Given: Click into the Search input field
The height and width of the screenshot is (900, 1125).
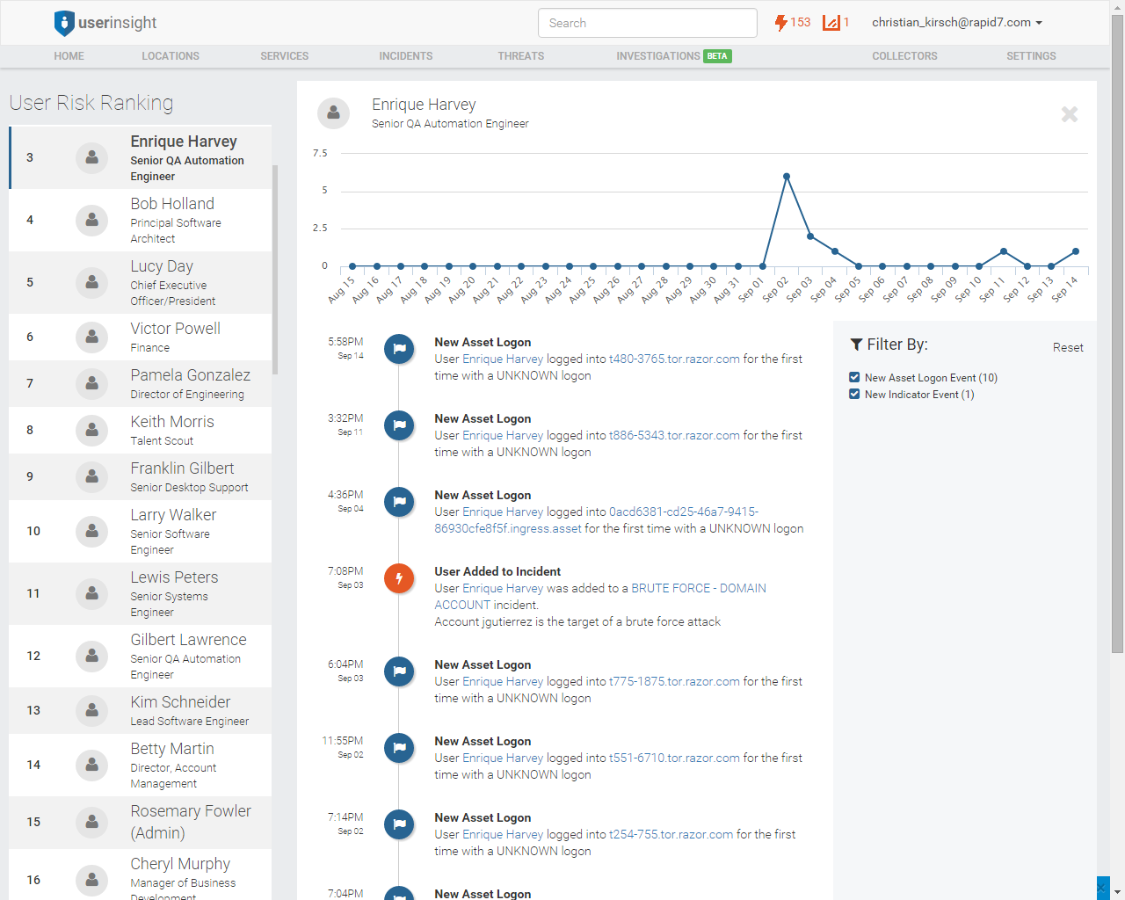Looking at the screenshot, I should [647, 23].
